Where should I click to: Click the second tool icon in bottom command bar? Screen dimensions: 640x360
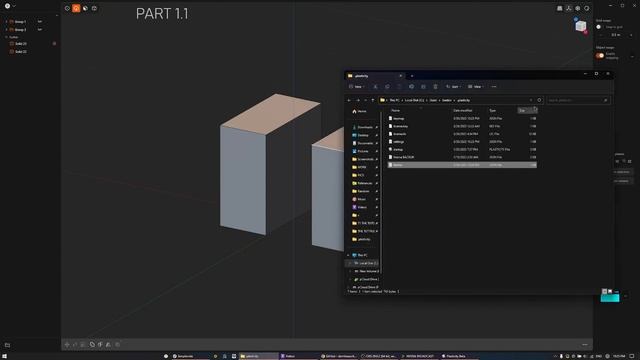(x=75, y=344)
